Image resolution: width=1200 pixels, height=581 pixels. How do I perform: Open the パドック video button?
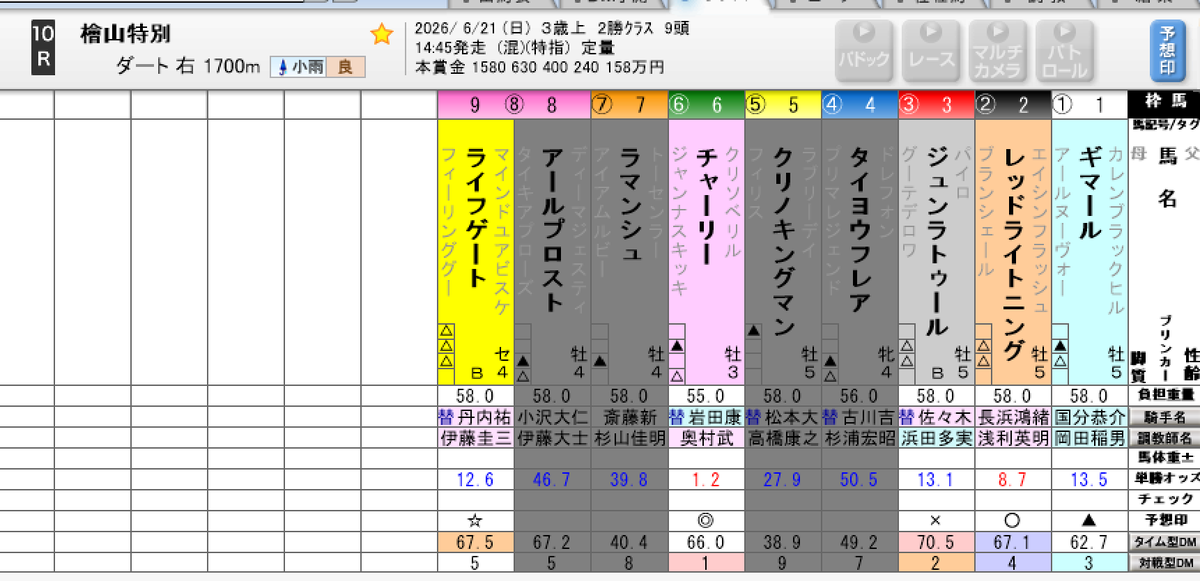click(x=863, y=50)
